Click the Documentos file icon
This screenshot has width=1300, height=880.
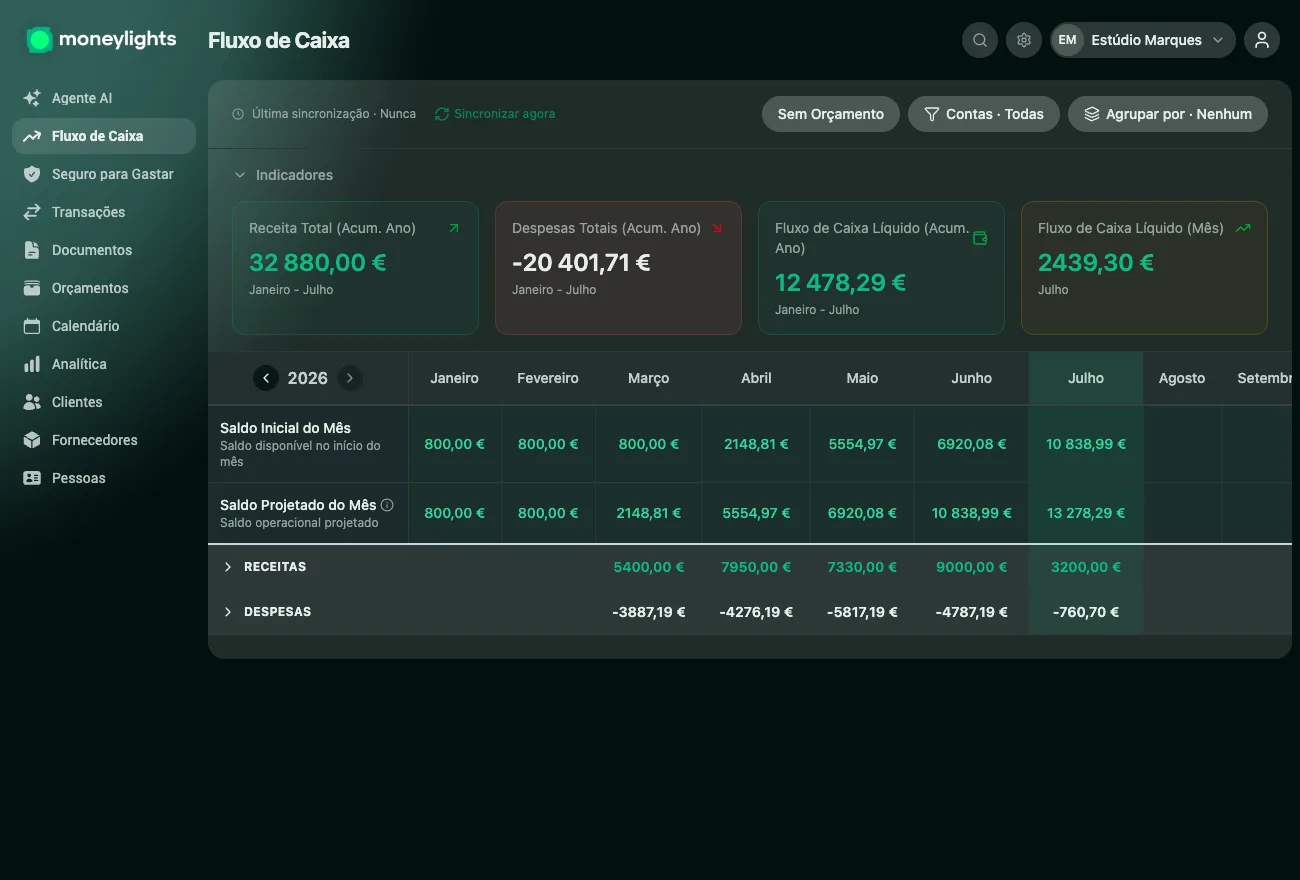[32, 250]
